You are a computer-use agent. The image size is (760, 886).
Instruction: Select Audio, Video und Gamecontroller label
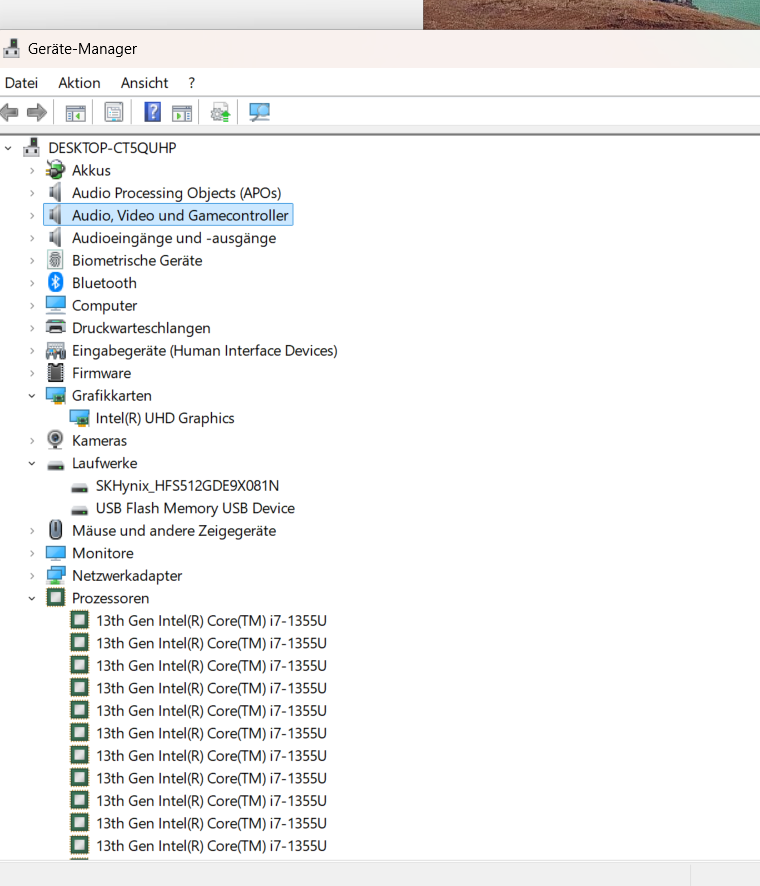coord(180,215)
